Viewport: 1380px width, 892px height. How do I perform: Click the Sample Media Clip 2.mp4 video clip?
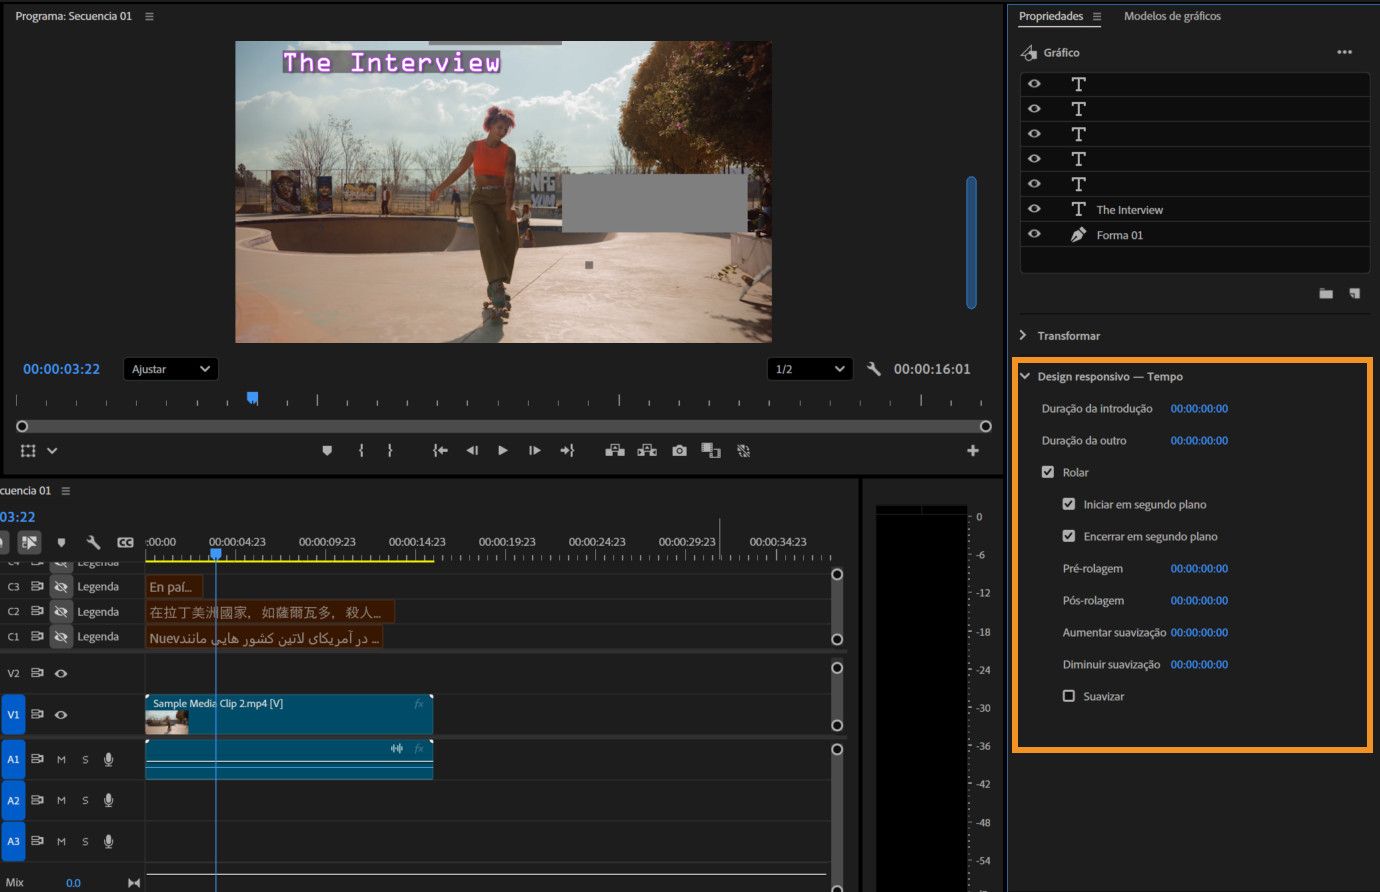(x=300, y=715)
